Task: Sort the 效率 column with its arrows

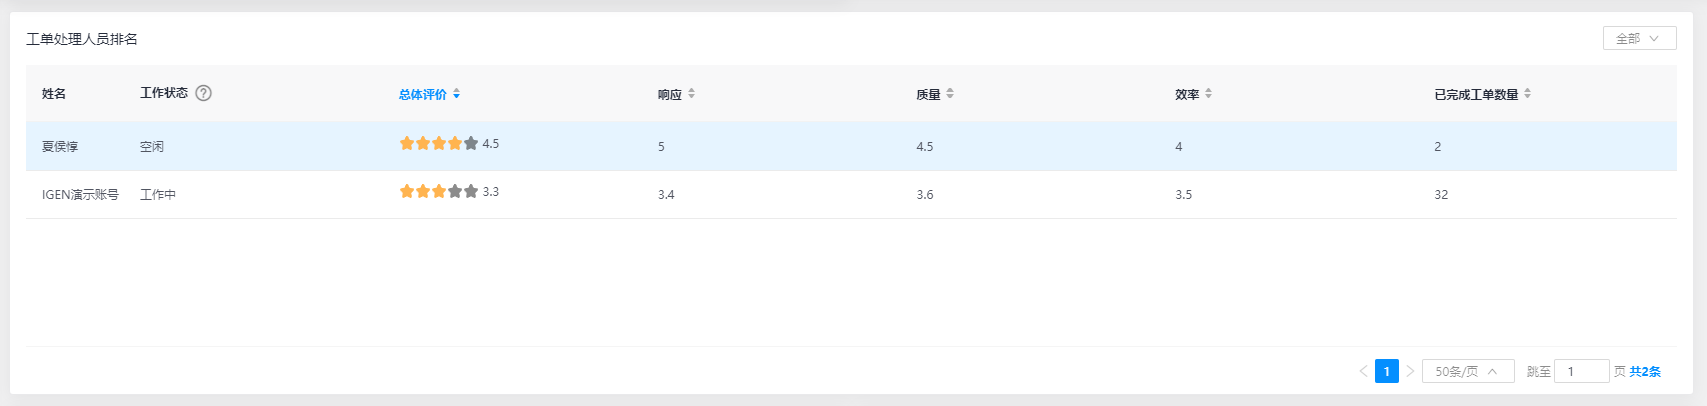Action: pos(1209,94)
